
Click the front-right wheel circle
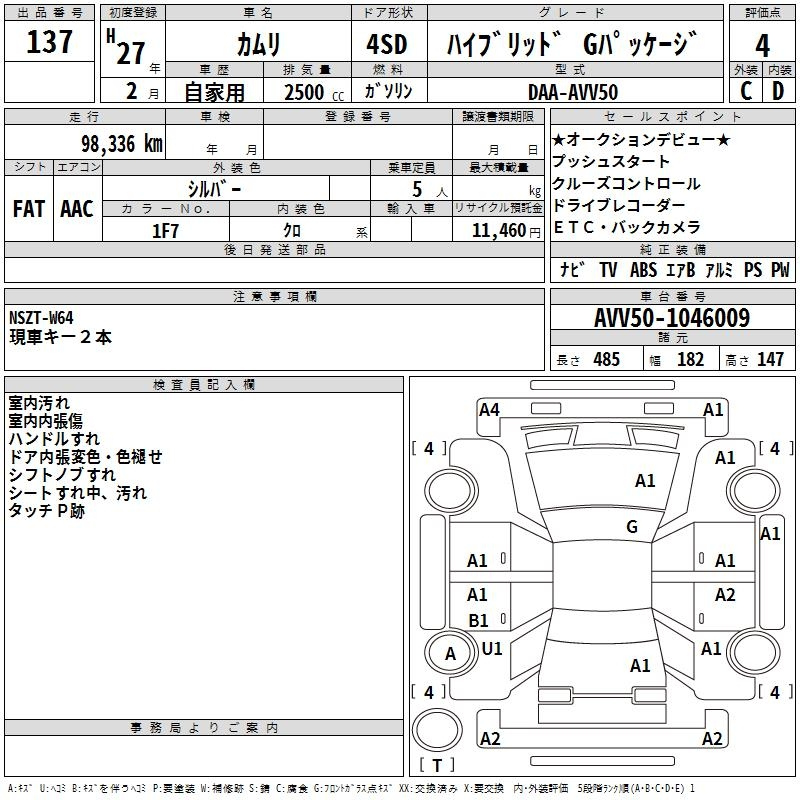tap(753, 490)
